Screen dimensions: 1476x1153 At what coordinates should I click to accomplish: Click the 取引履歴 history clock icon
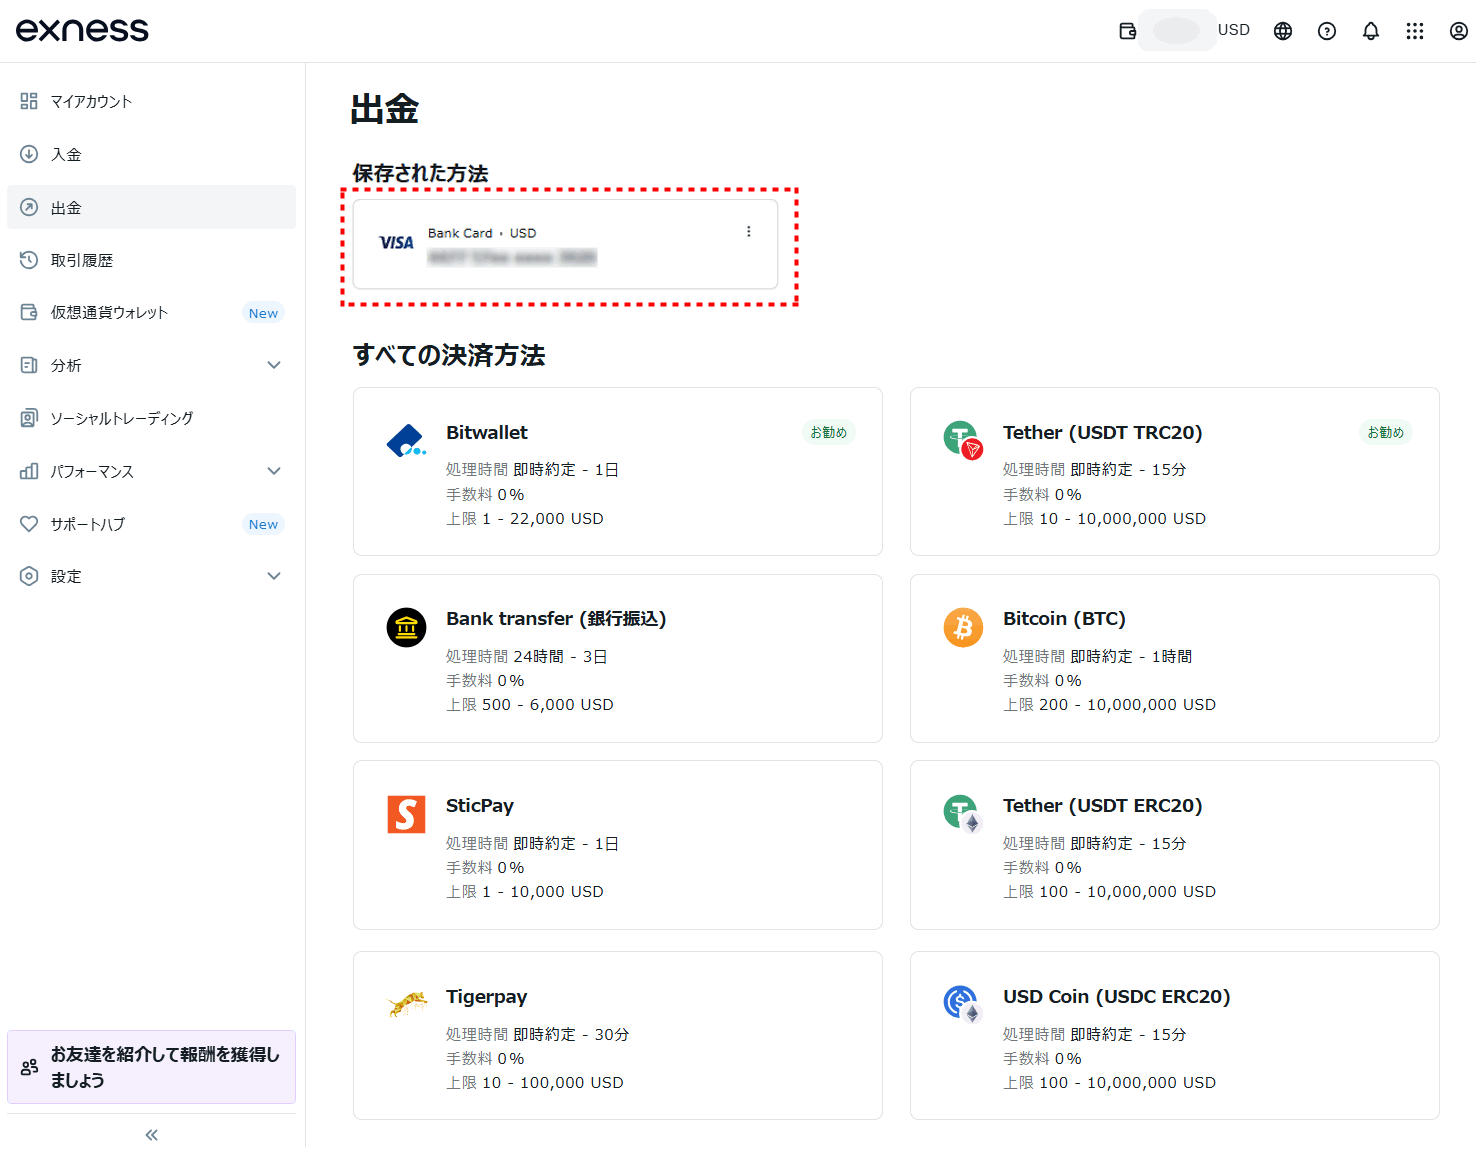point(29,260)
